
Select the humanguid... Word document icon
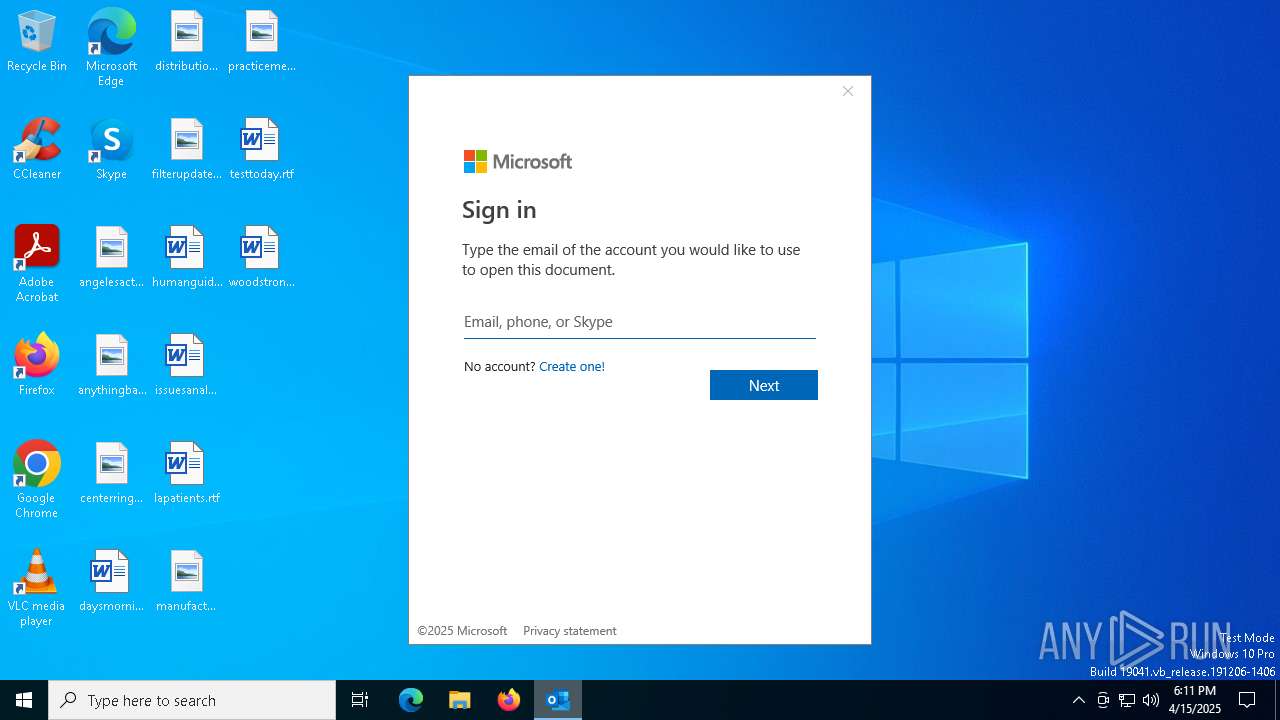tap(187, 258)
